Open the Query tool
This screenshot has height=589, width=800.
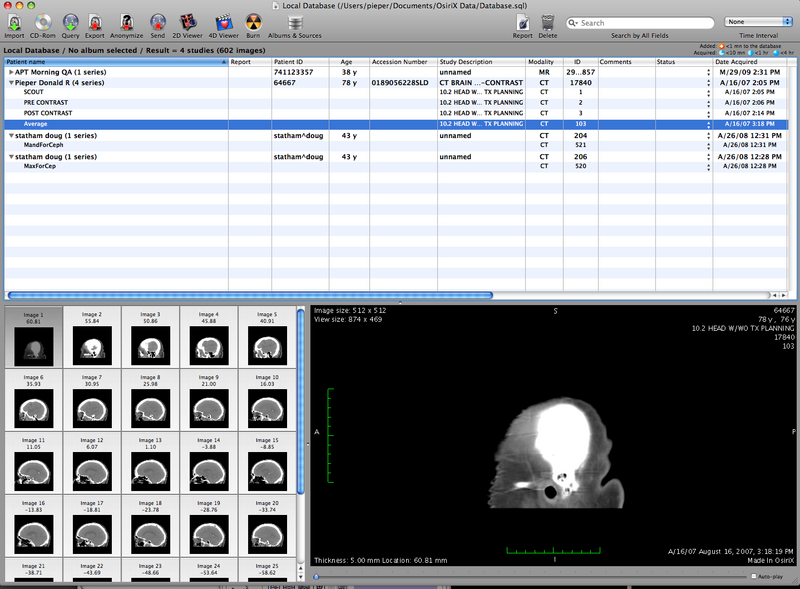point(71,22)
